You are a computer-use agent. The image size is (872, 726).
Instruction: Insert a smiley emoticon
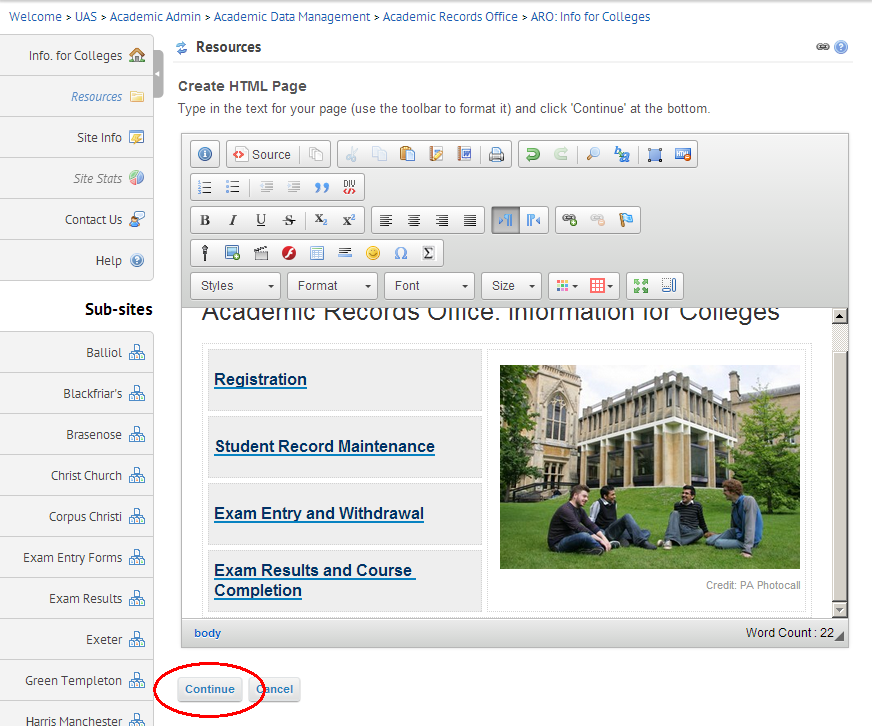coord(373,253)
